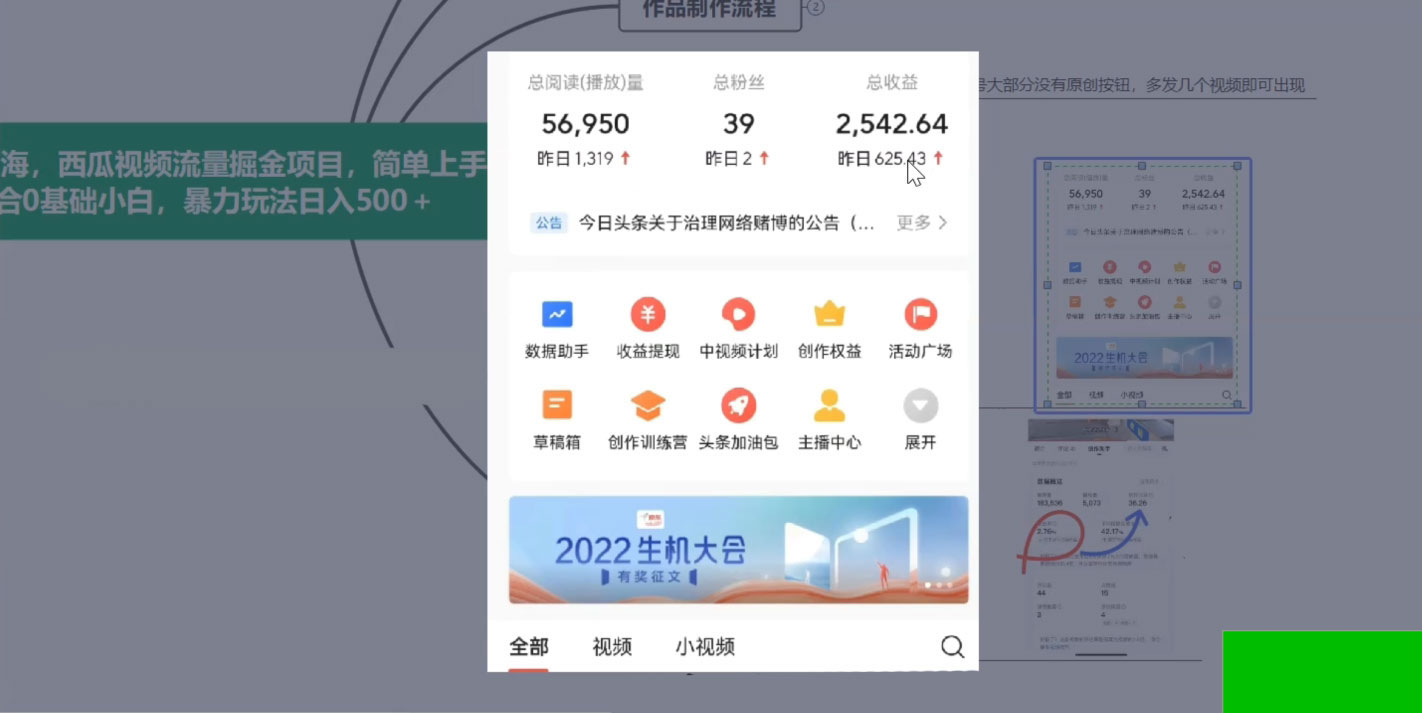Open the 活动广场 flag icon

click(920, 315)
